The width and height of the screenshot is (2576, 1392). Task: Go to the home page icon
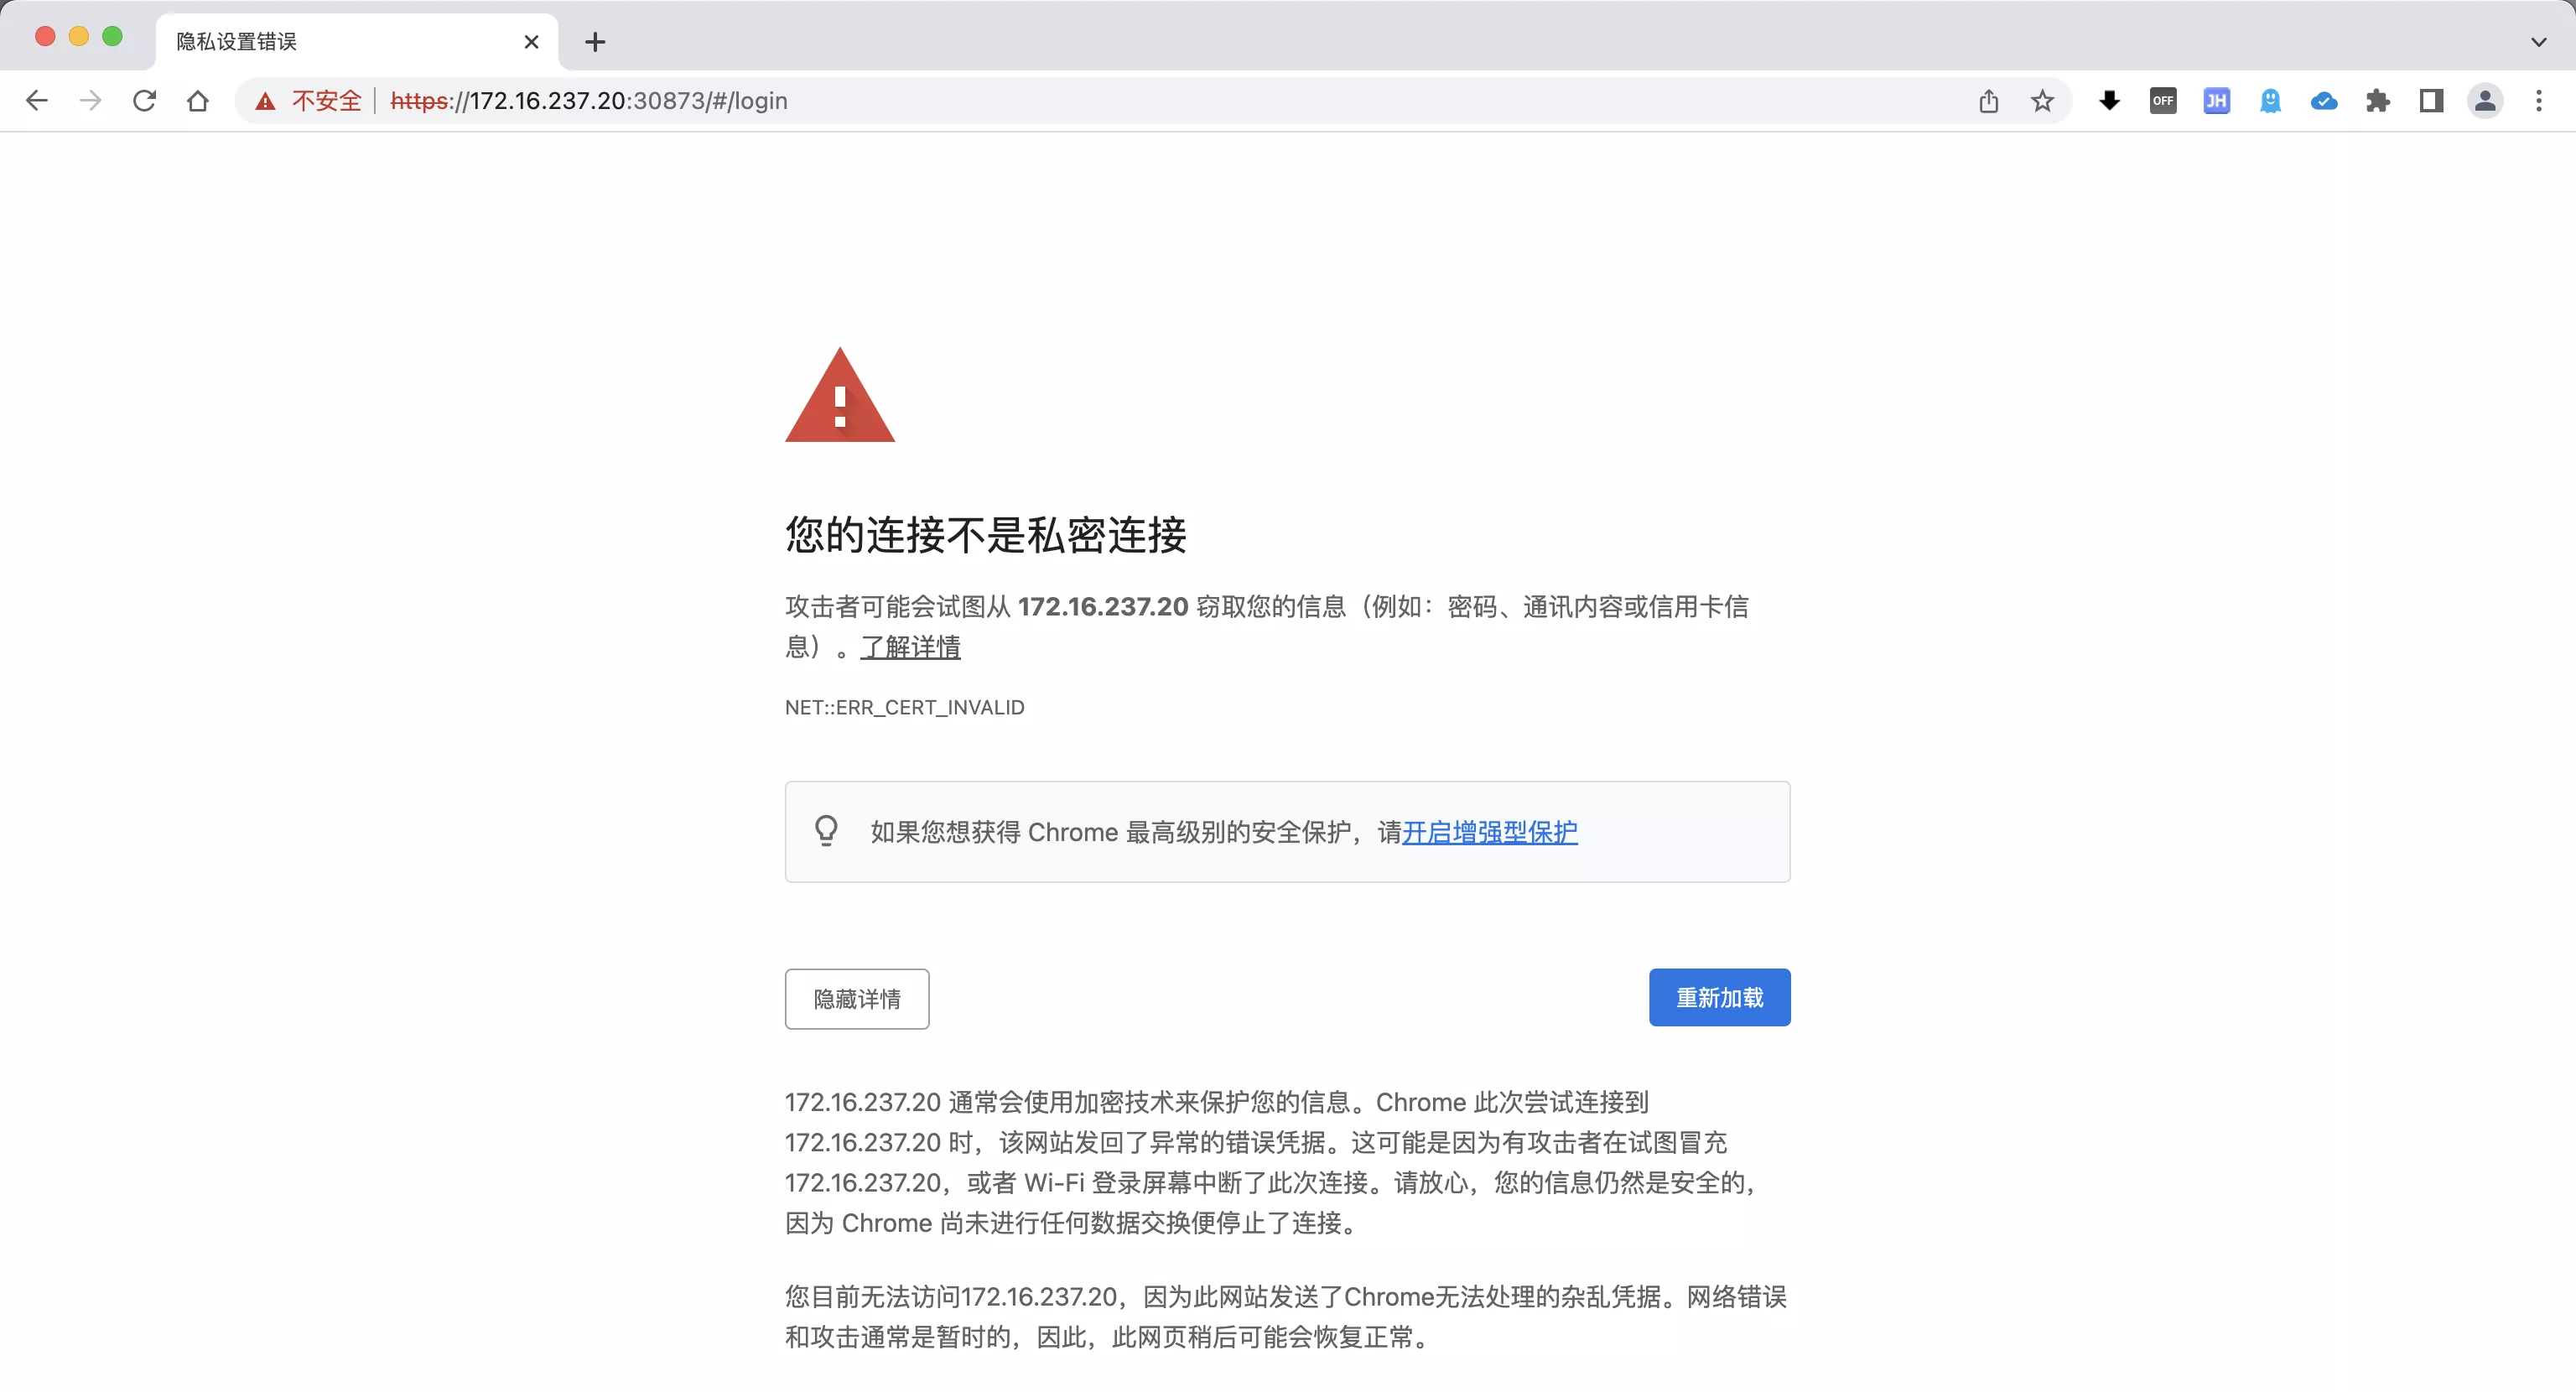click(198, 101)
